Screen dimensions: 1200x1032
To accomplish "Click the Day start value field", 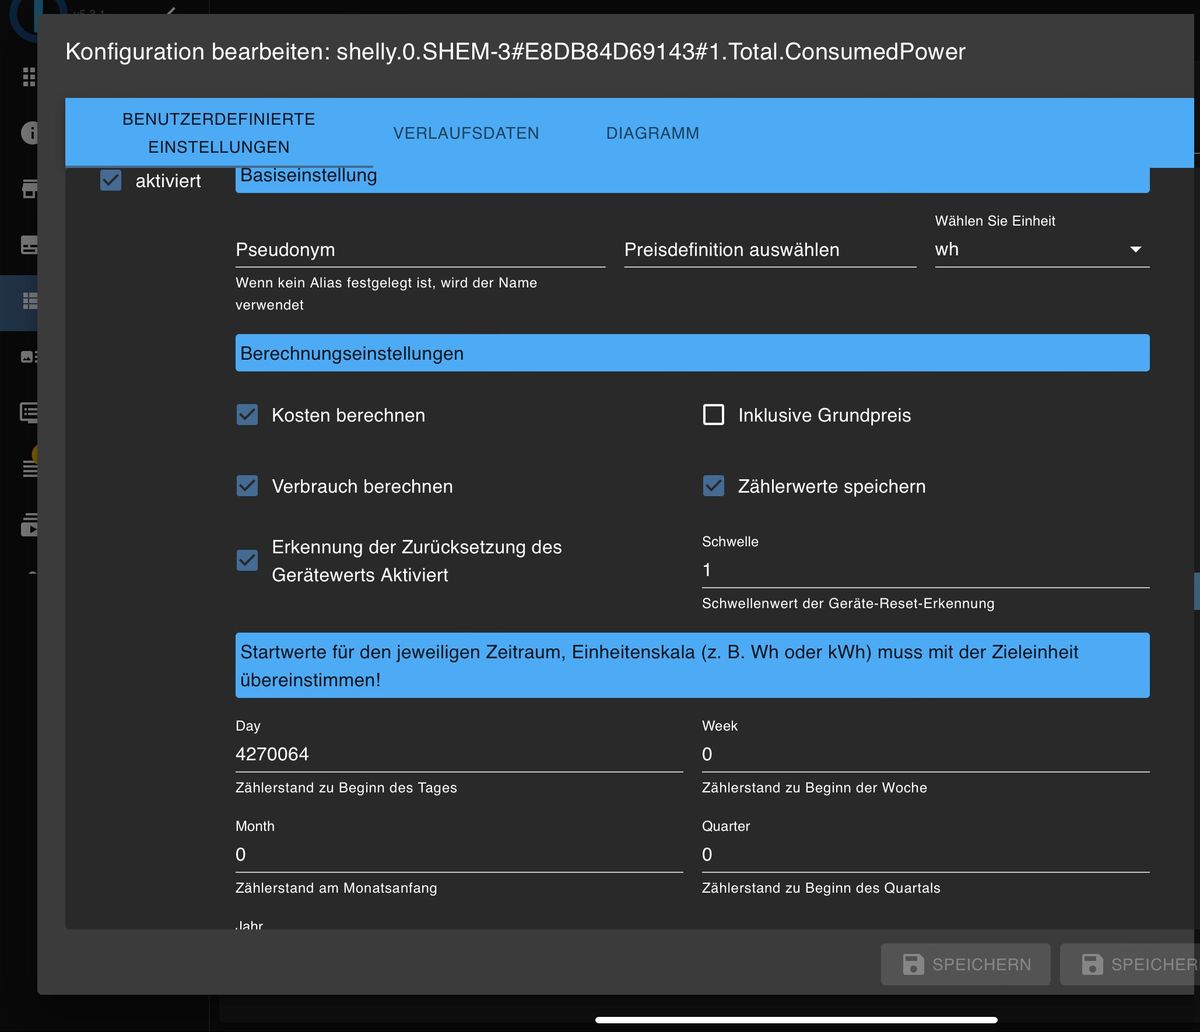I will click(459, 754).
